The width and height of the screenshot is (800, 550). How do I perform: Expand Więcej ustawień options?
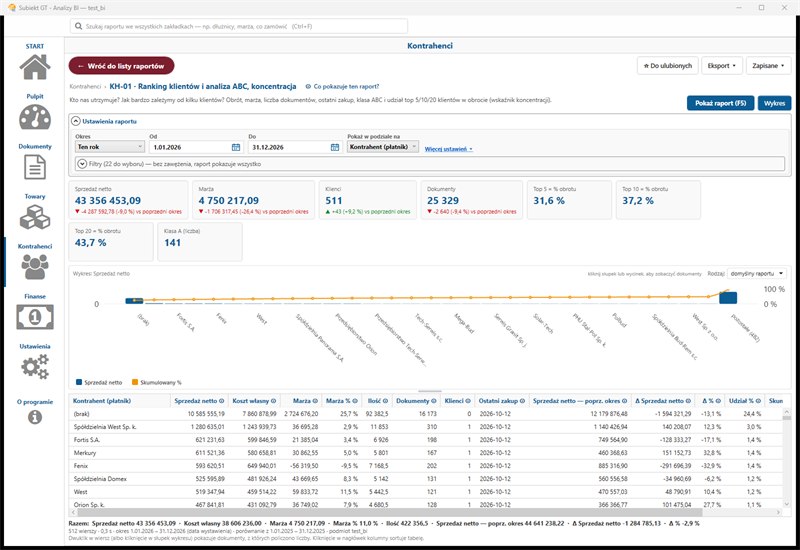tap(448, 149)
